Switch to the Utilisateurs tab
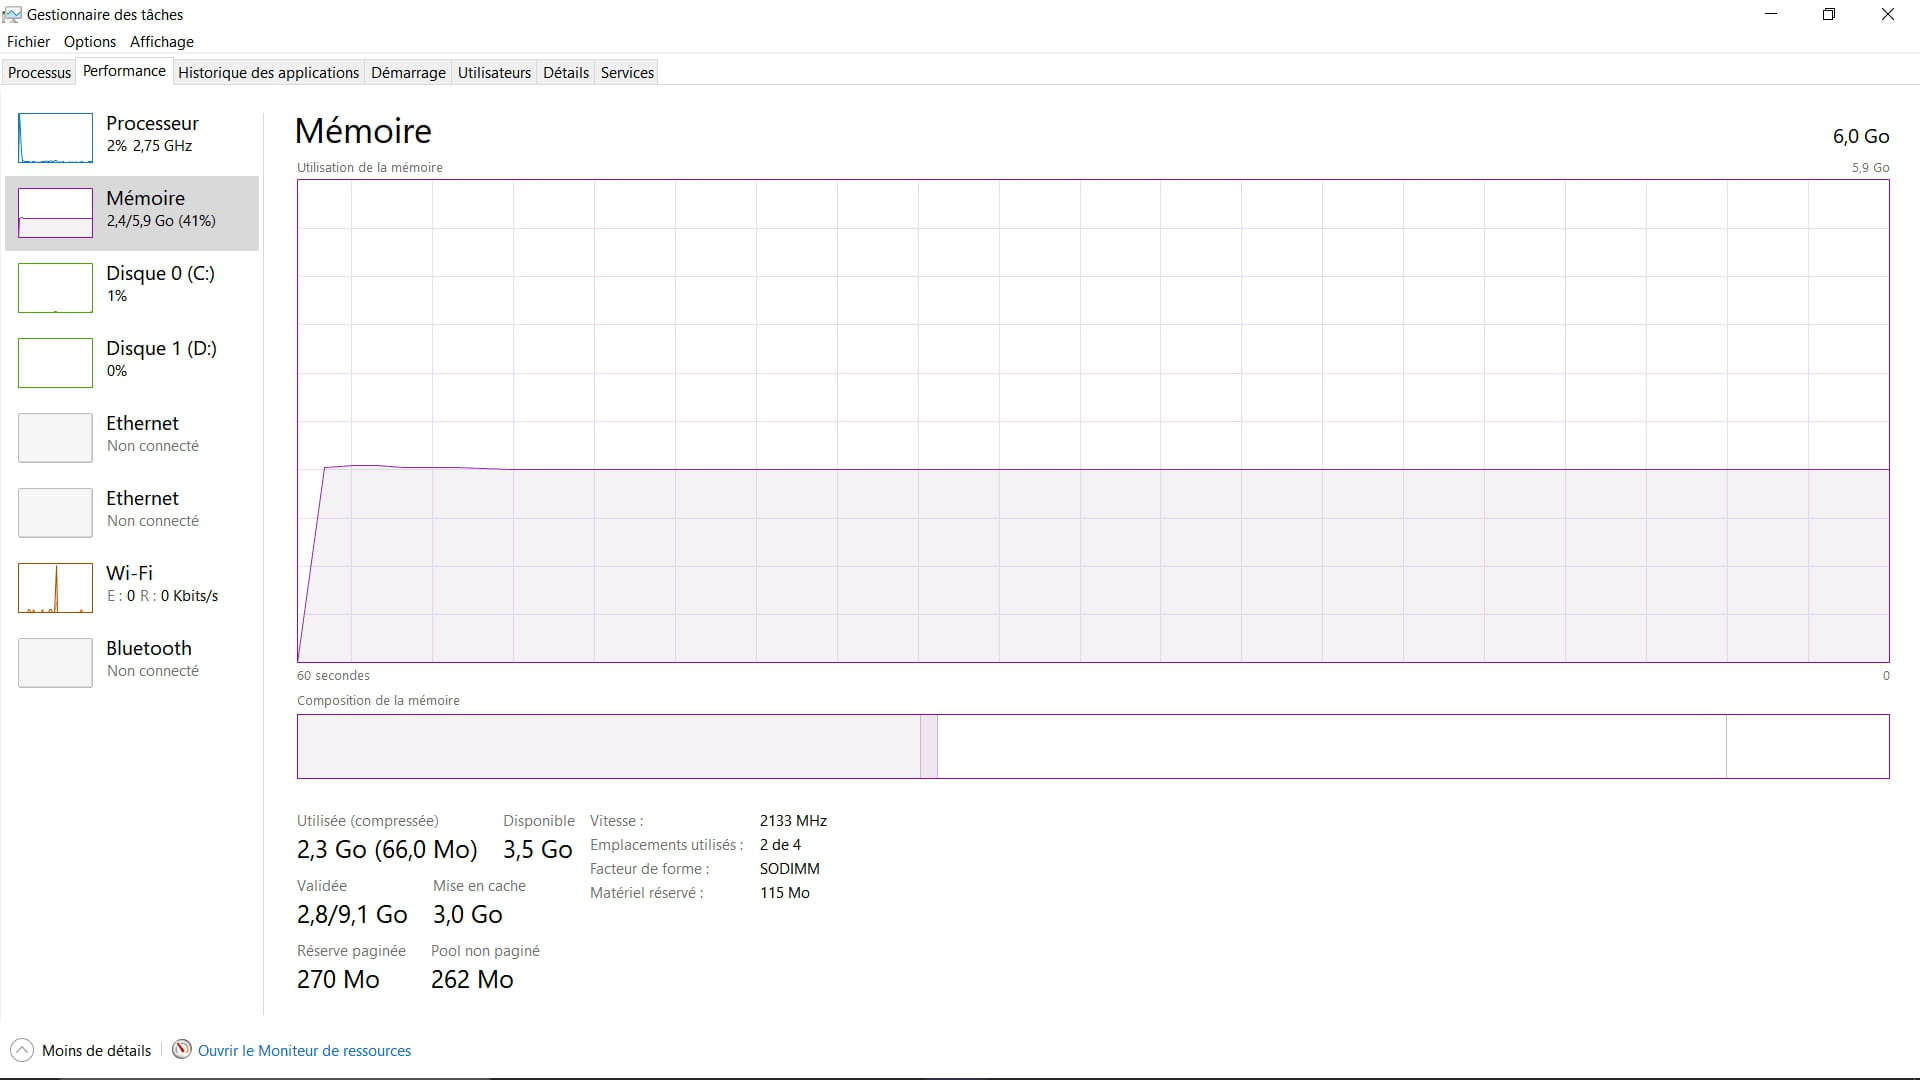The height and width of the screenshot is (1080, 1920). click(x=494, y=73)
